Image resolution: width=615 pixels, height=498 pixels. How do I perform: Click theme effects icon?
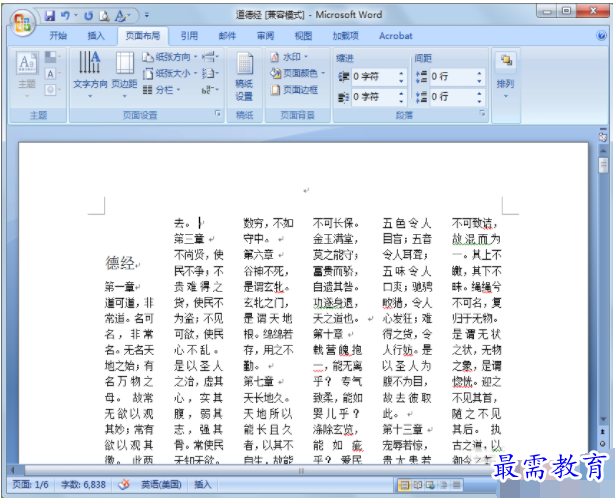point(51,90)
